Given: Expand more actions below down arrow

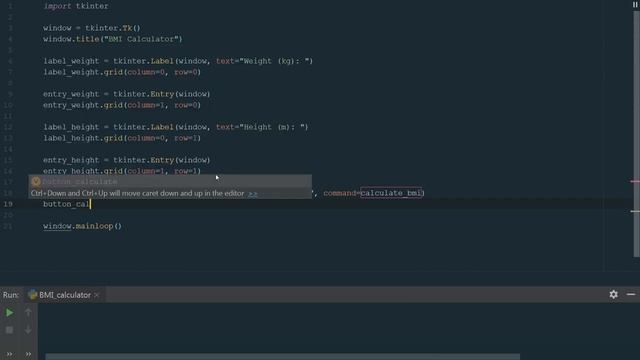Looking at the screenshot, I should (x=28, y=354).
